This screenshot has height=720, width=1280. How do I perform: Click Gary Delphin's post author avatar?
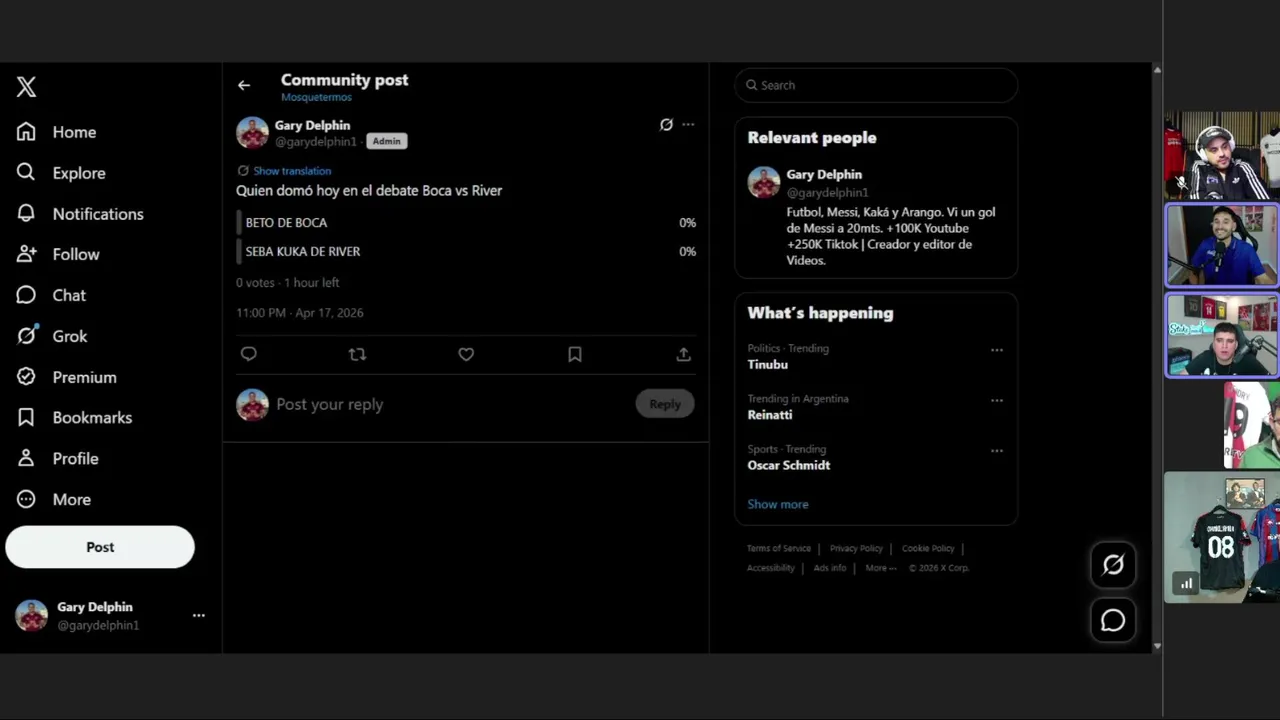click(x=252, y=132)
